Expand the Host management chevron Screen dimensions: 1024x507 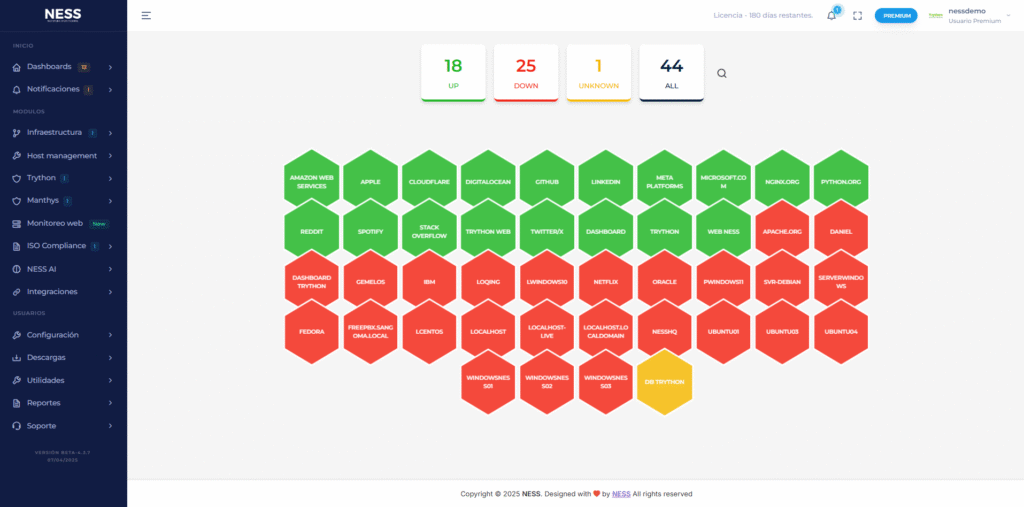point(110,156)
